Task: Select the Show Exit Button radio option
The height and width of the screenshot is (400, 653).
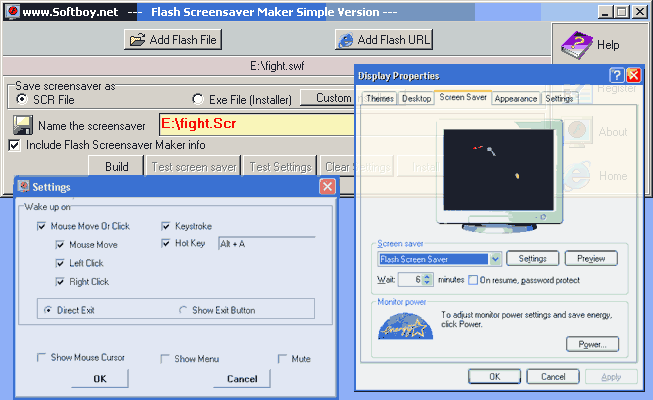Action: [183, 310]
